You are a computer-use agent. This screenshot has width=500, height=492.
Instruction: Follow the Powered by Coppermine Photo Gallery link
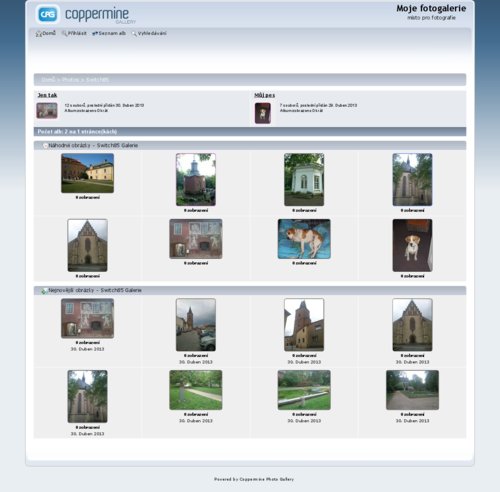click(x=254, y=479)
